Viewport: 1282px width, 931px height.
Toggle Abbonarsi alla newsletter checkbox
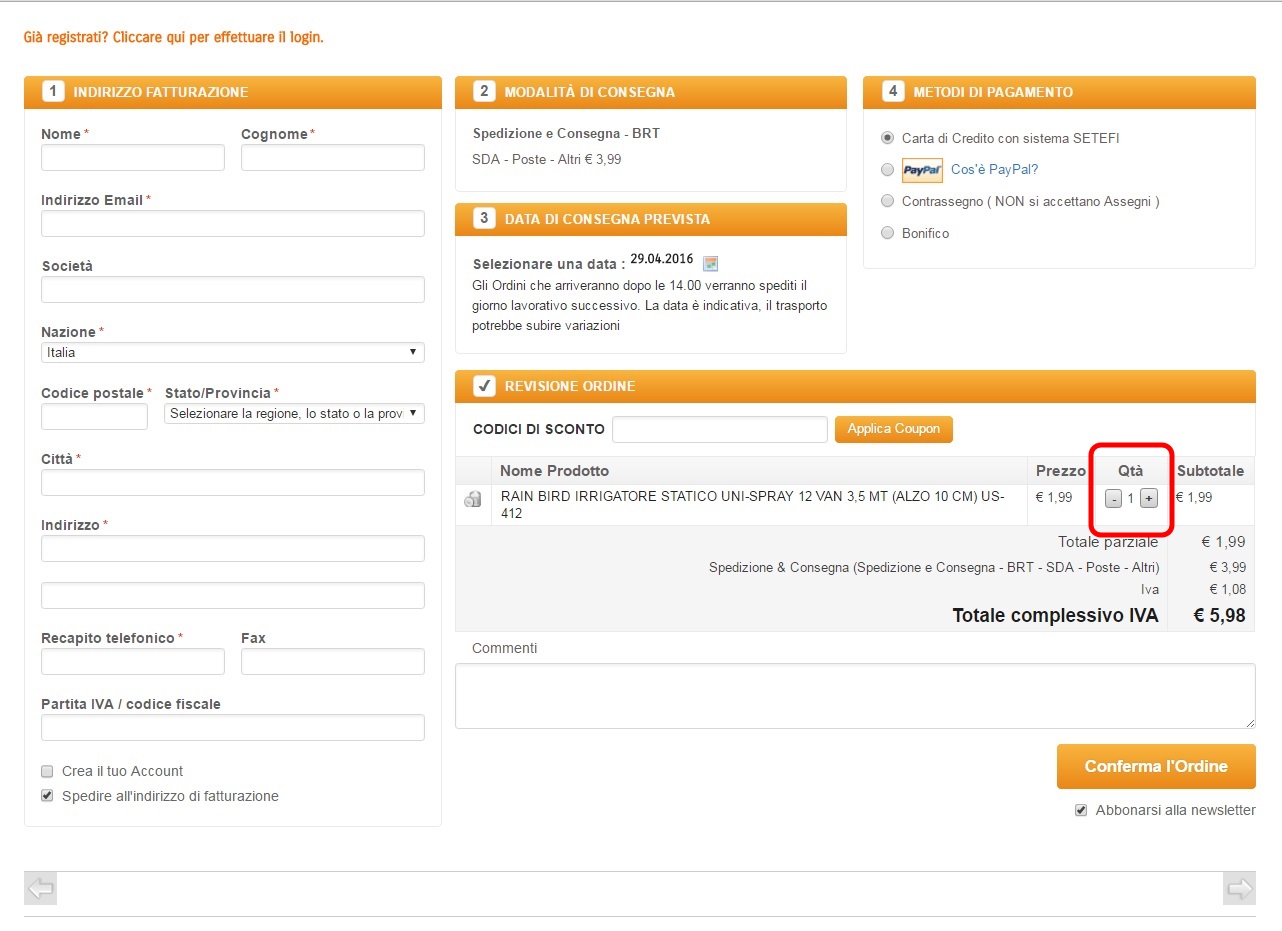point(1080,810)
